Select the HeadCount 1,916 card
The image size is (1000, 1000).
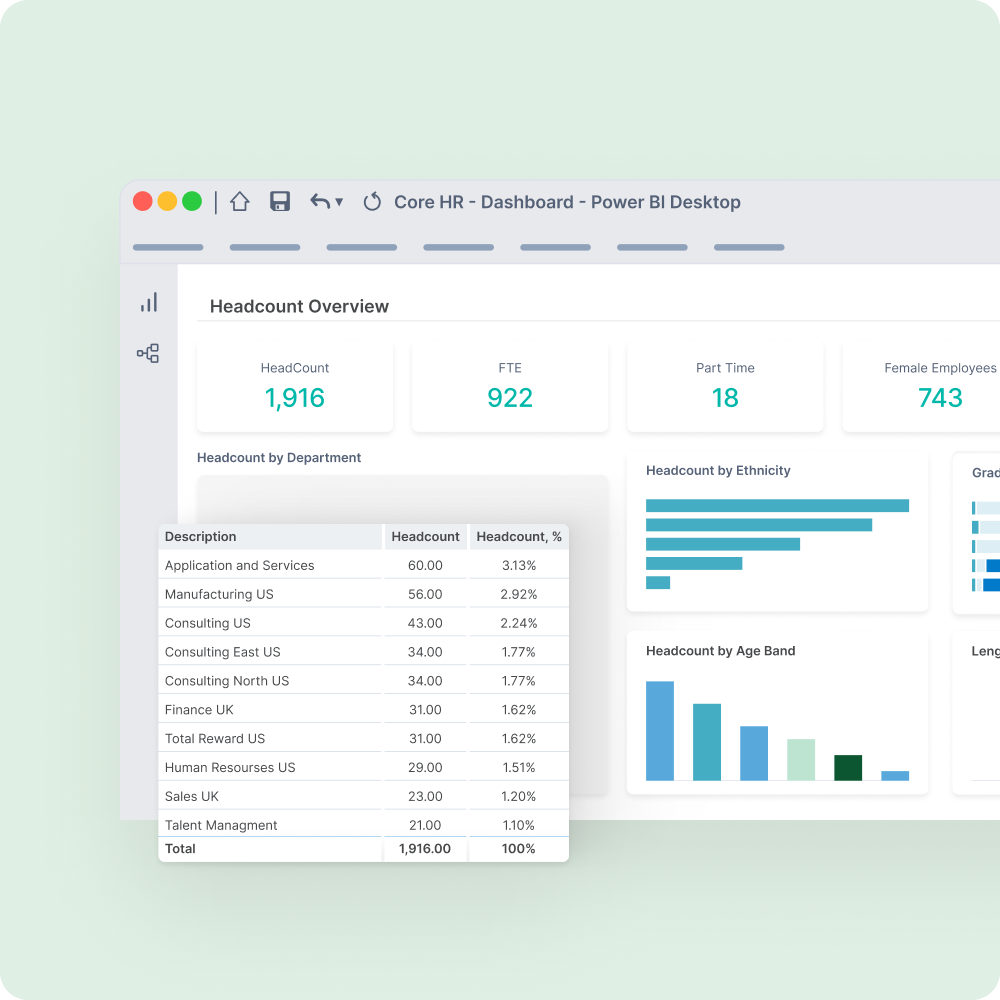pos(295,387)
